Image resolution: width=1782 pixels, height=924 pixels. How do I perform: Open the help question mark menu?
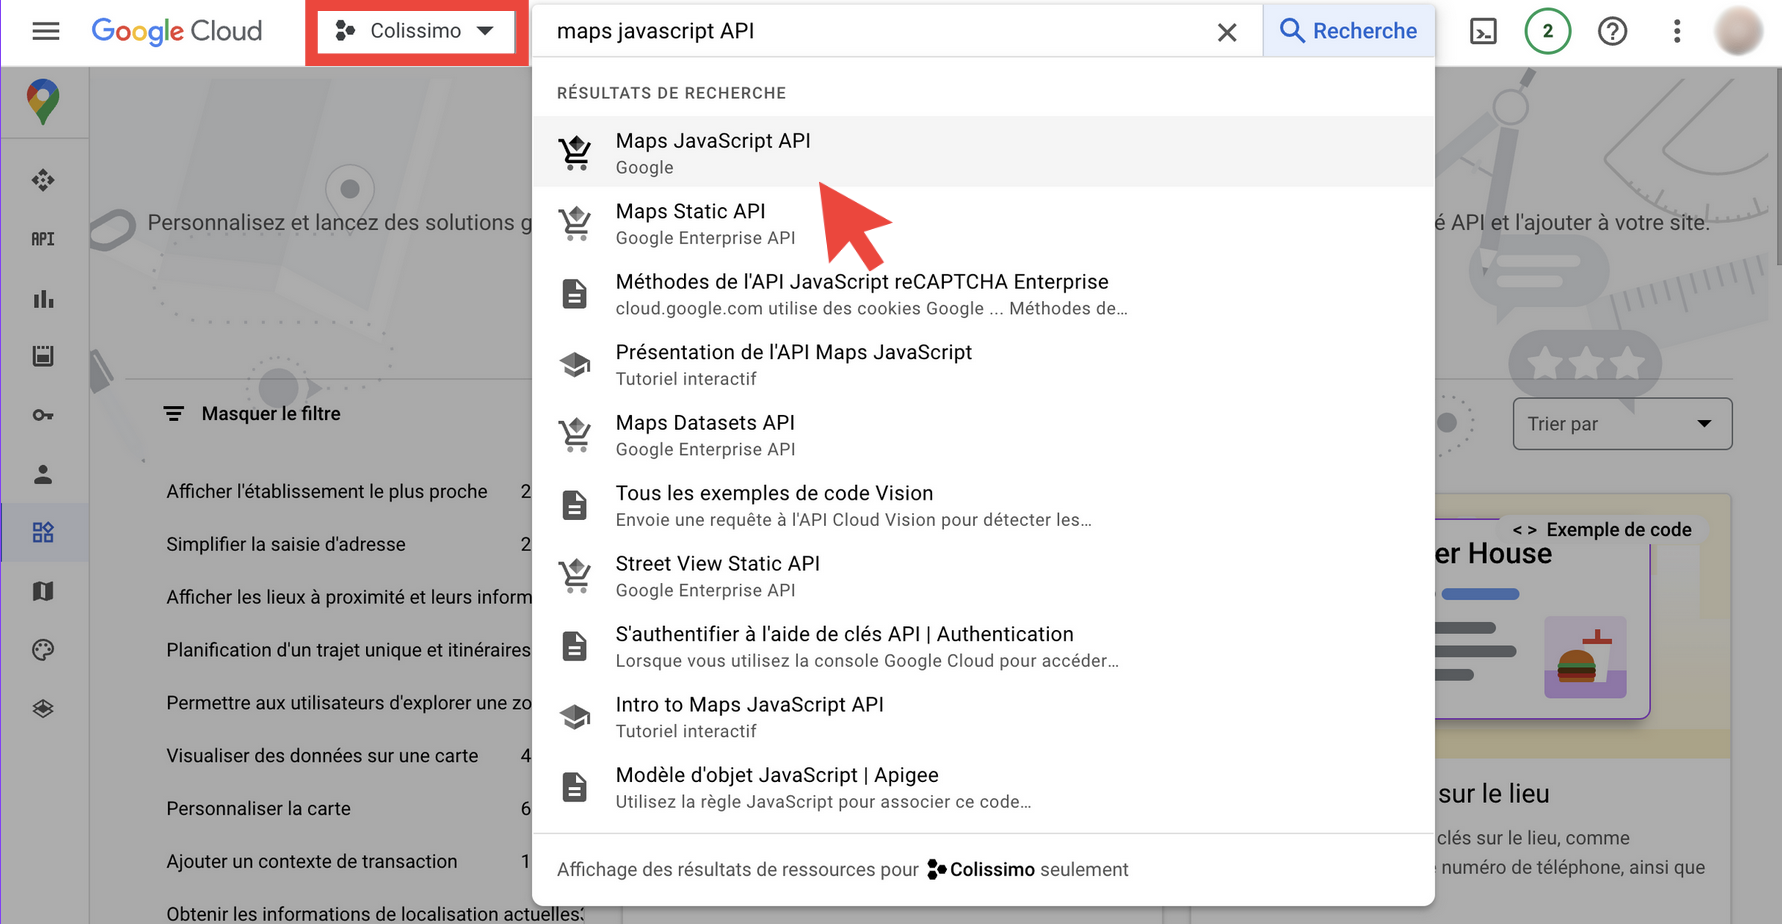[1612, 31]
